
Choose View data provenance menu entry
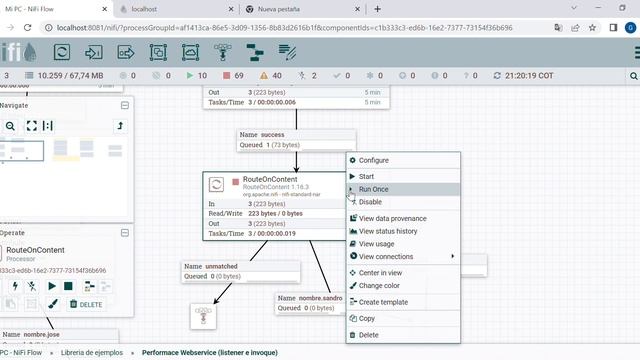[403, 218]
